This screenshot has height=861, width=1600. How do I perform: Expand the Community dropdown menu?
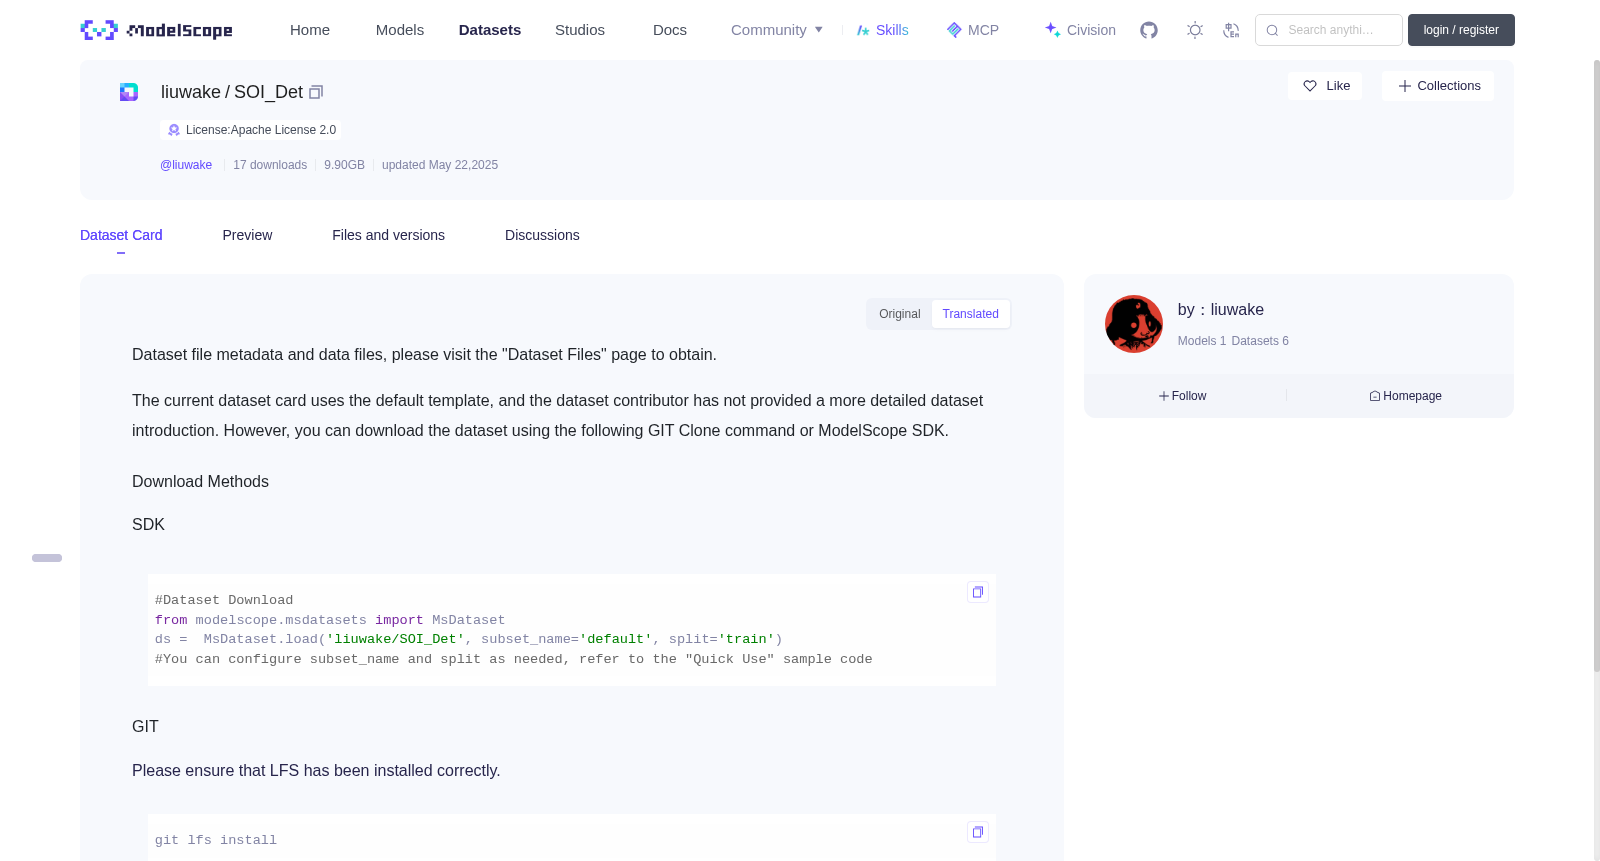[777, 30]
